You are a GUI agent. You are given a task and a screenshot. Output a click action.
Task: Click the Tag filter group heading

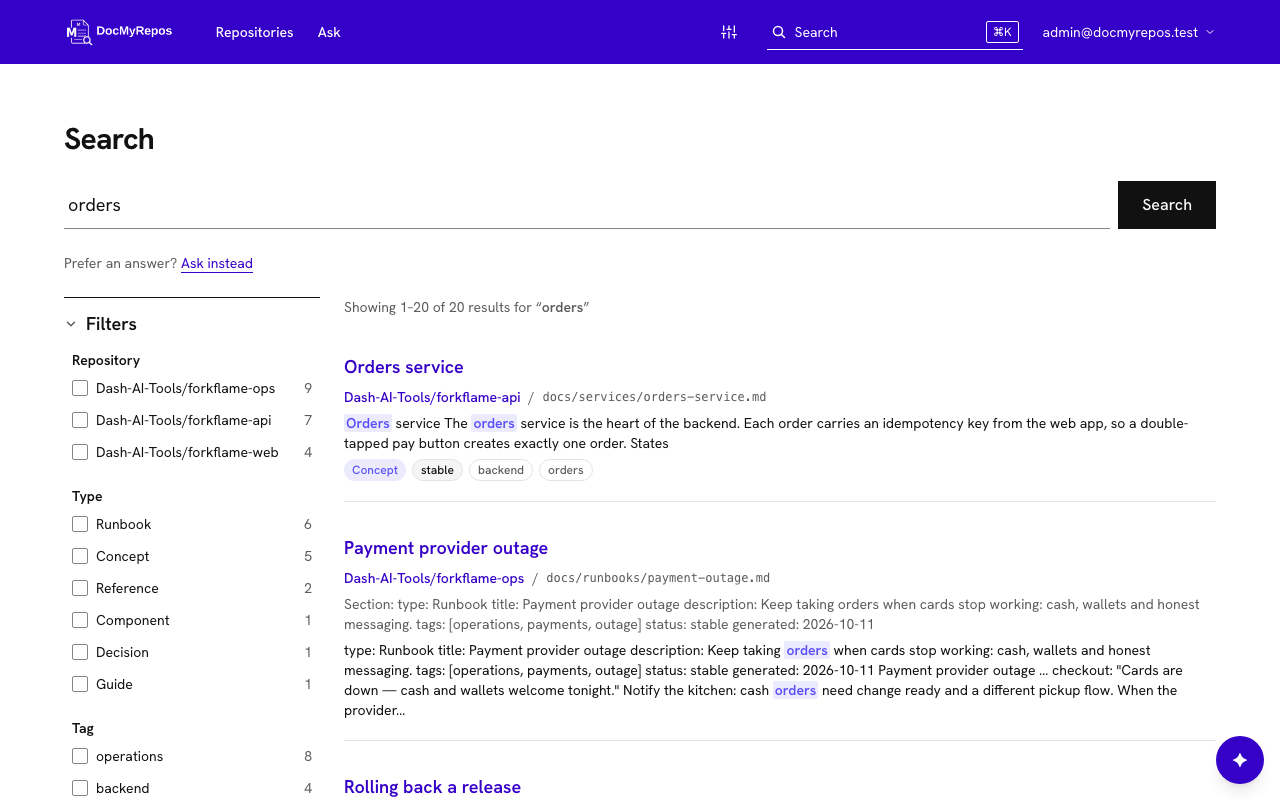click(83, 728)
